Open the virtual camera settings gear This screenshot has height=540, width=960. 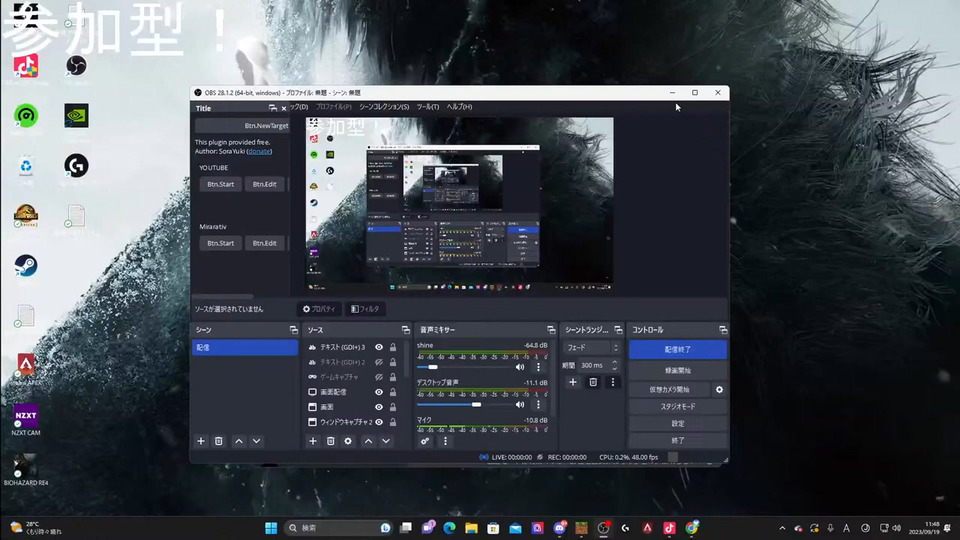tap(719, 389)
